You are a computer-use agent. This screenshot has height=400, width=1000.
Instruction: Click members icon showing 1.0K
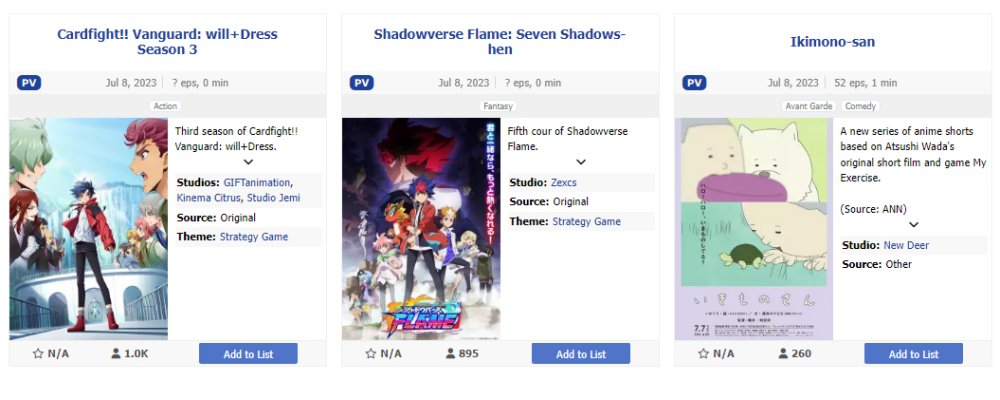[x=116, y=354]
